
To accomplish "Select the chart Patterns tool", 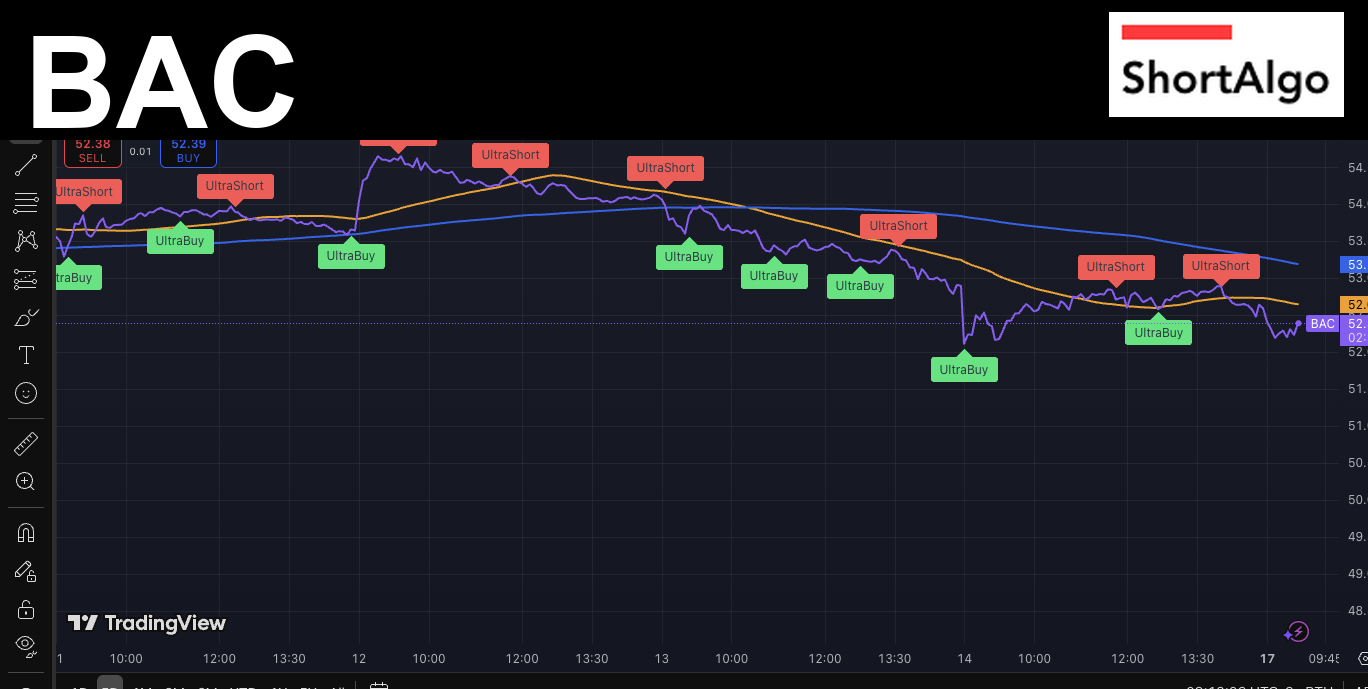I will pyautogui.click(x=26, y=241).
